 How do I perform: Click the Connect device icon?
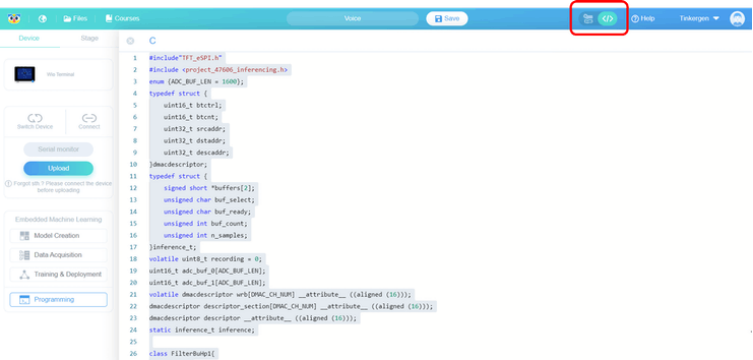click(89, 118)
